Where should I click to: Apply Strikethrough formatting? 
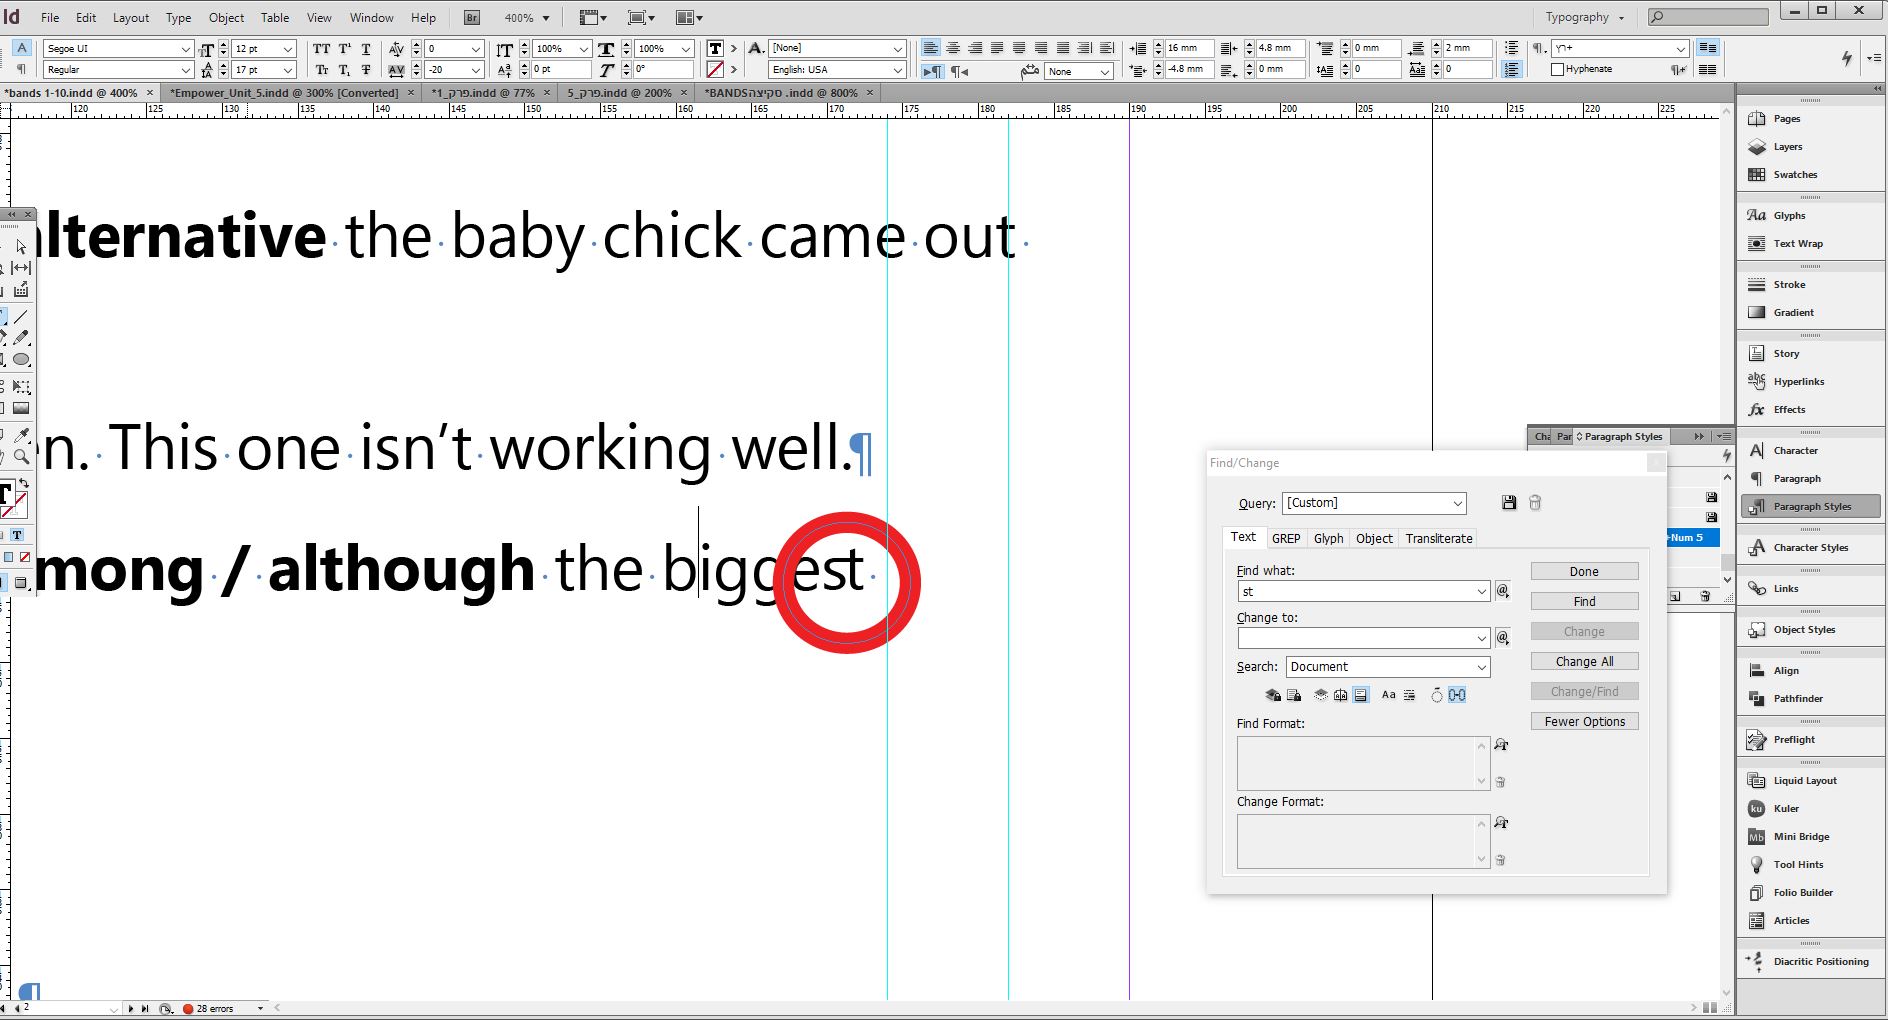pos(366,70)
